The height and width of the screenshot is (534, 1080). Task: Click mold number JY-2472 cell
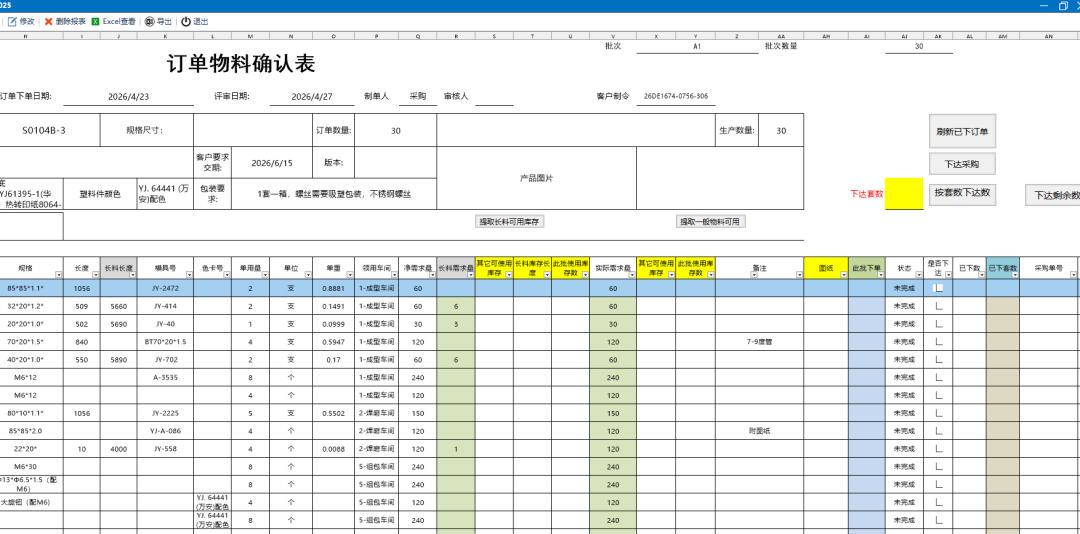(165, 288)
